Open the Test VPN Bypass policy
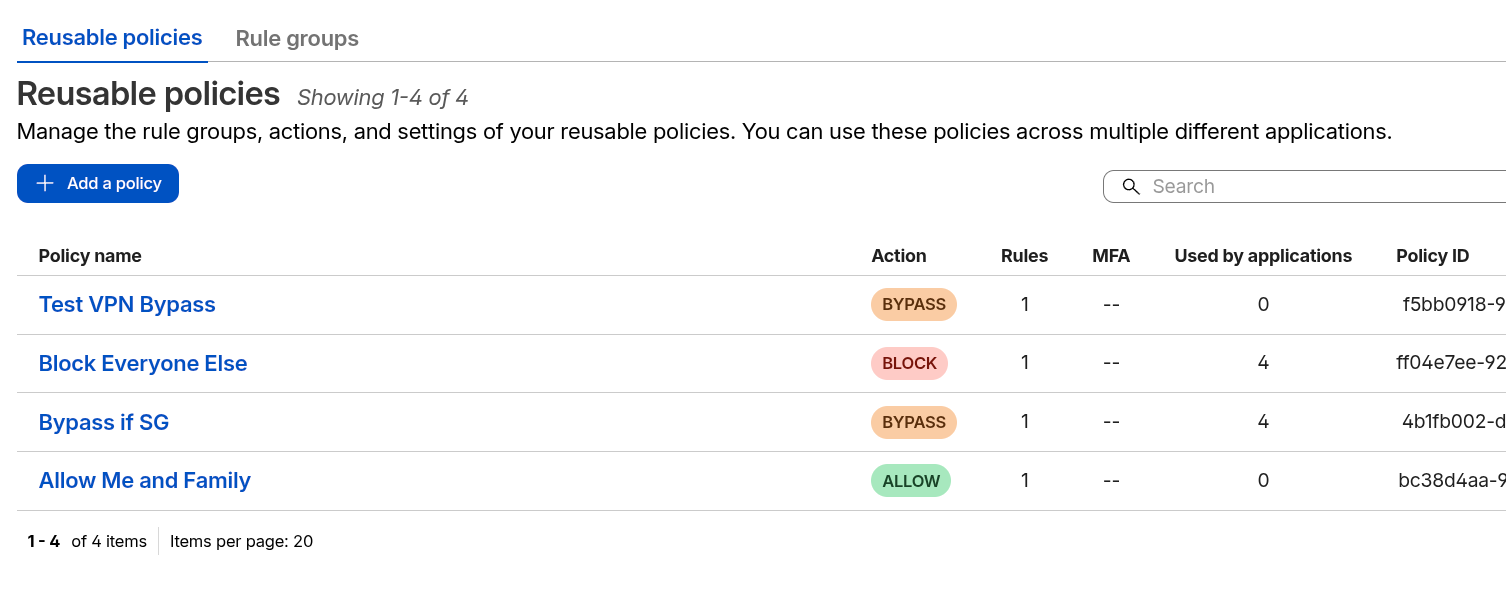 pyautogui.click(x=127, y=305)
